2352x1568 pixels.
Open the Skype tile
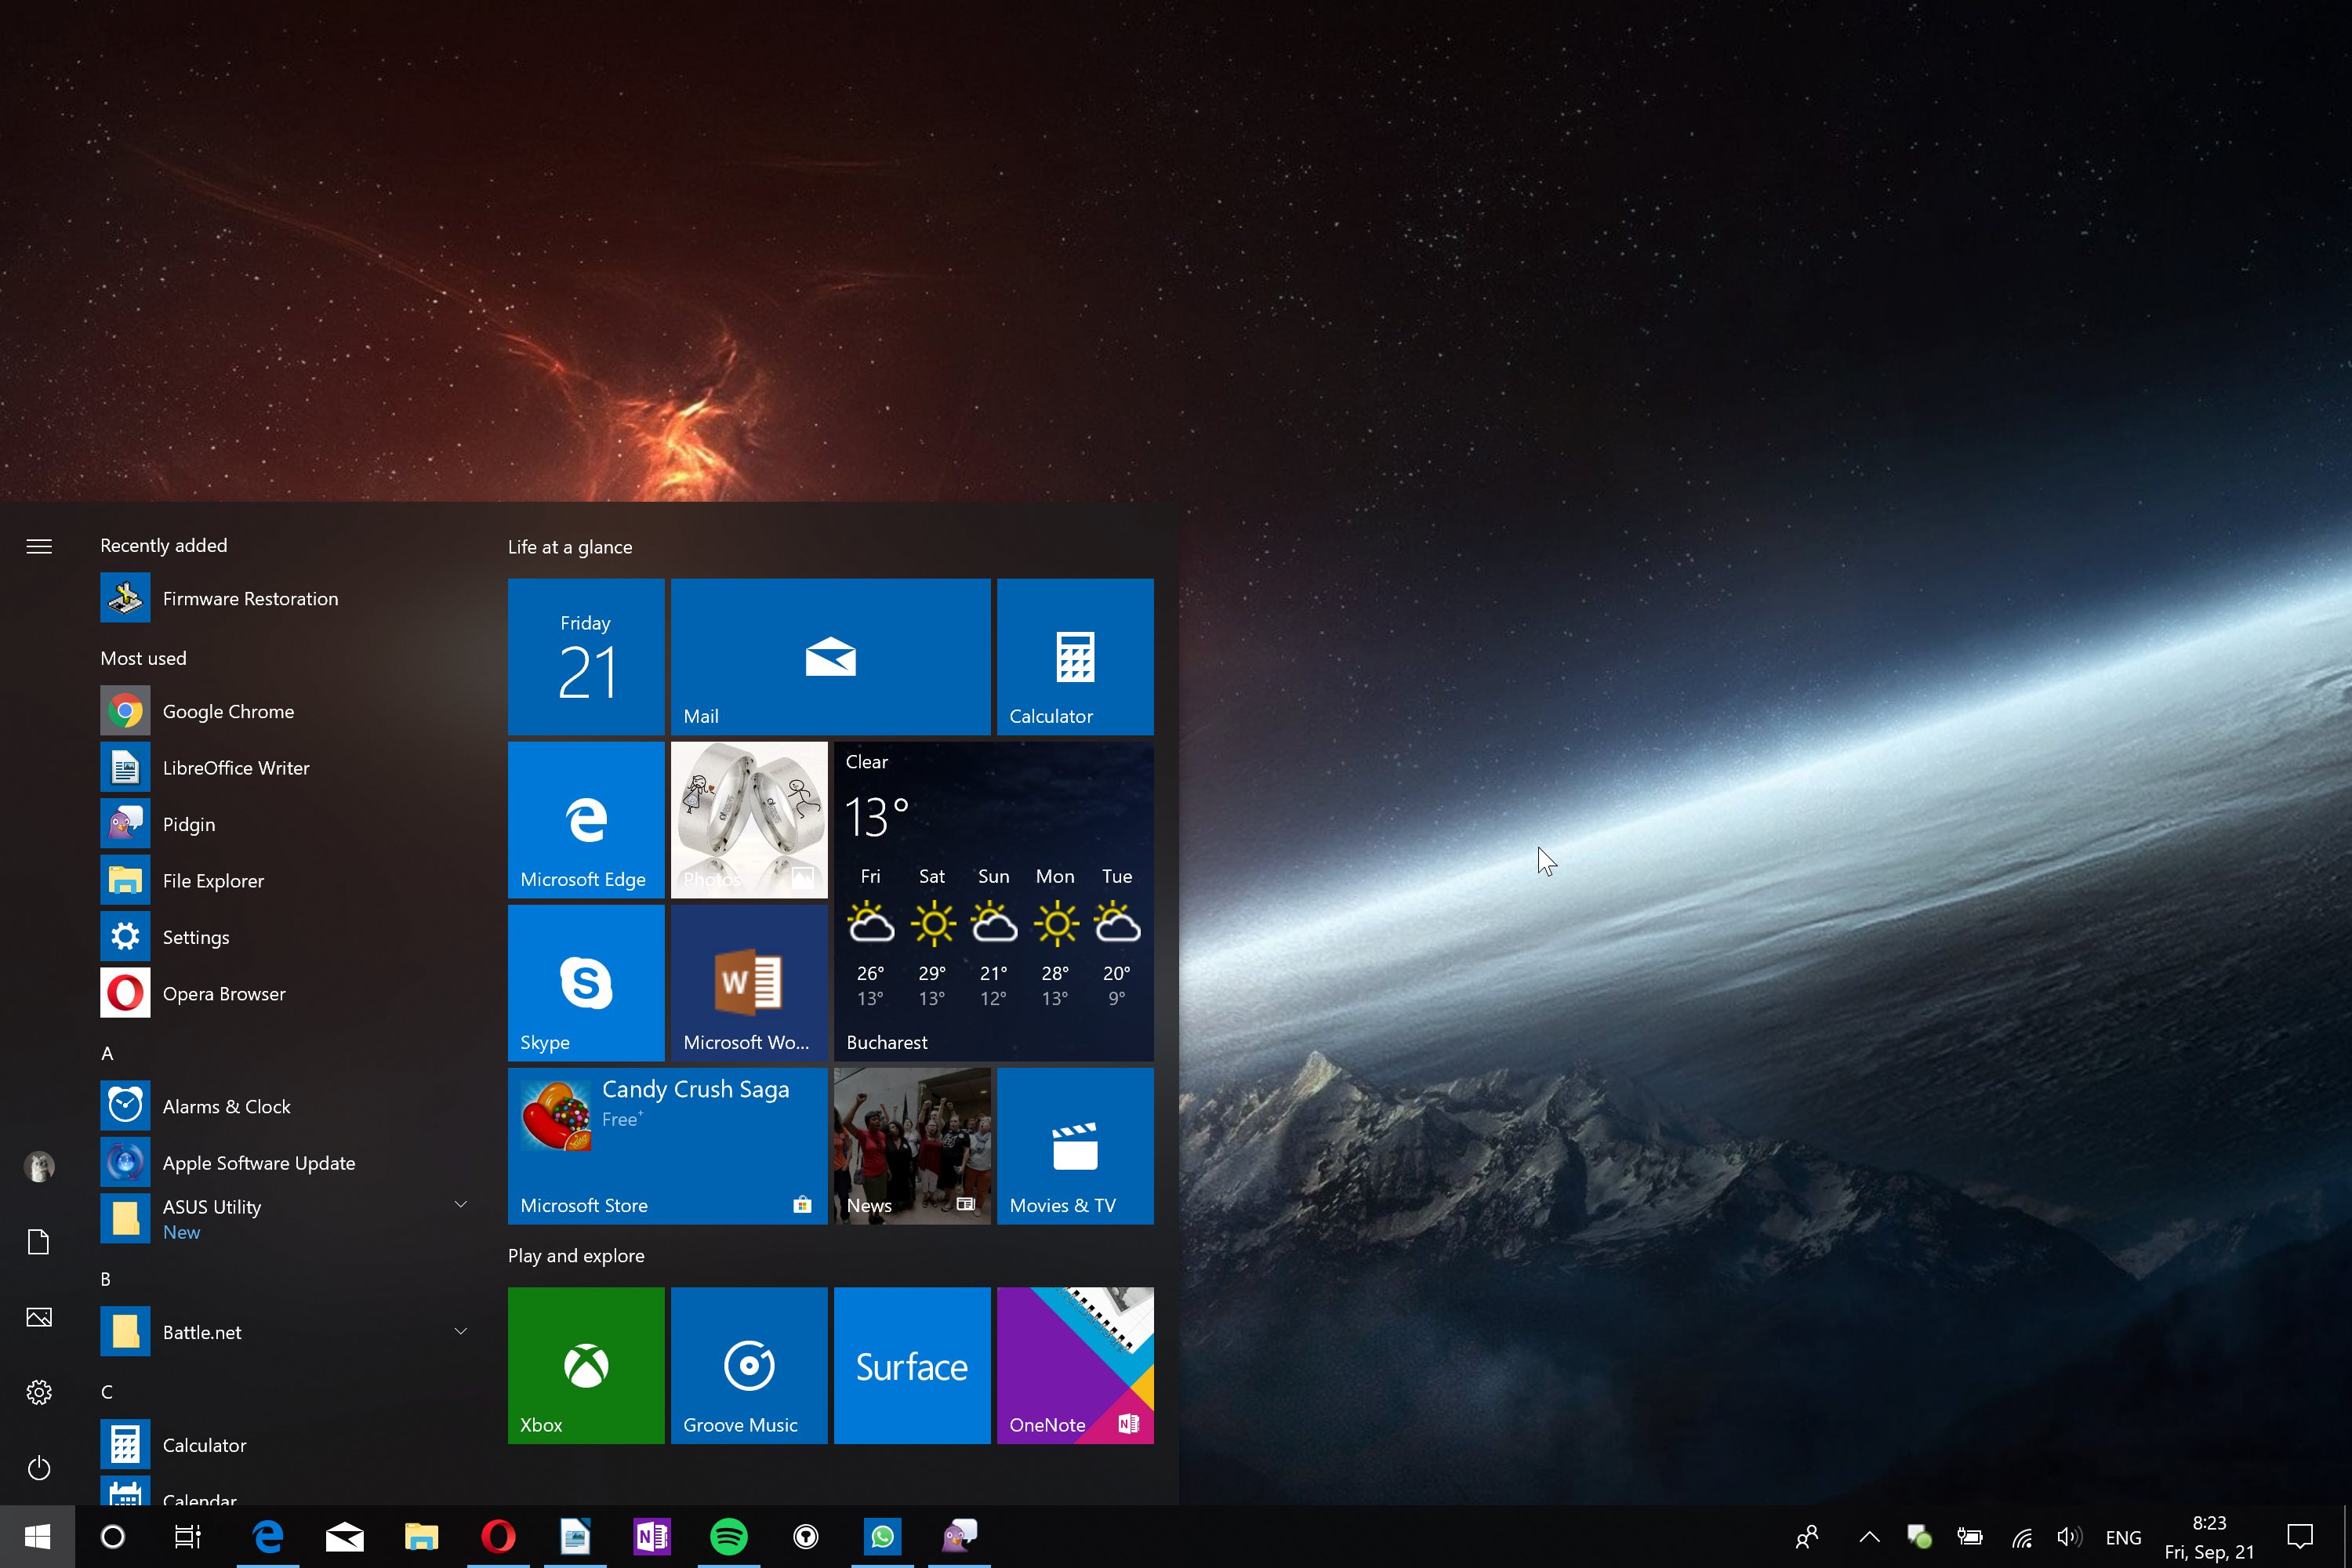point(586,983)
